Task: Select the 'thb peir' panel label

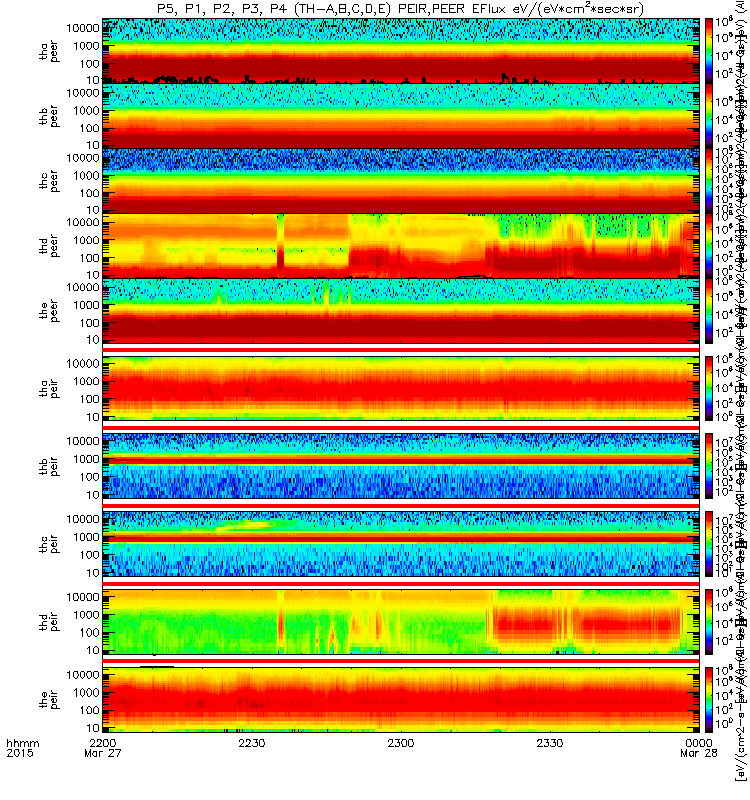Action: click(49, 466)
